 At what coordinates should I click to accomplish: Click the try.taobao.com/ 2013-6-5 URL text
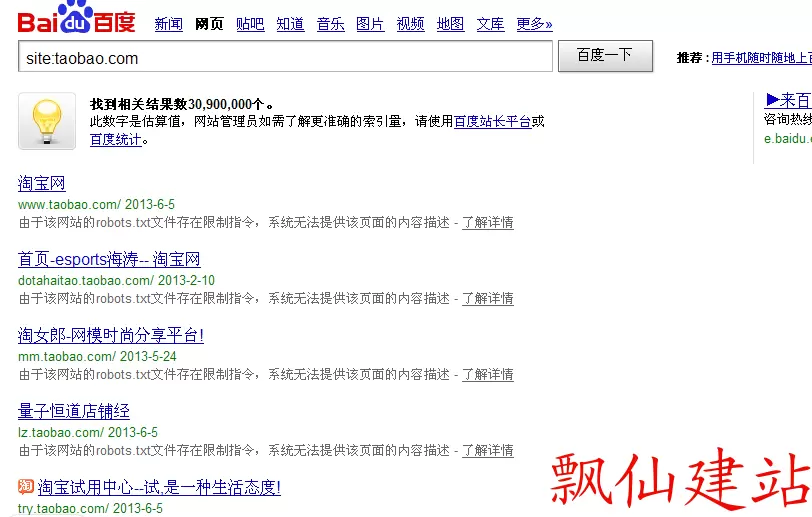click(x=91, y=508)
